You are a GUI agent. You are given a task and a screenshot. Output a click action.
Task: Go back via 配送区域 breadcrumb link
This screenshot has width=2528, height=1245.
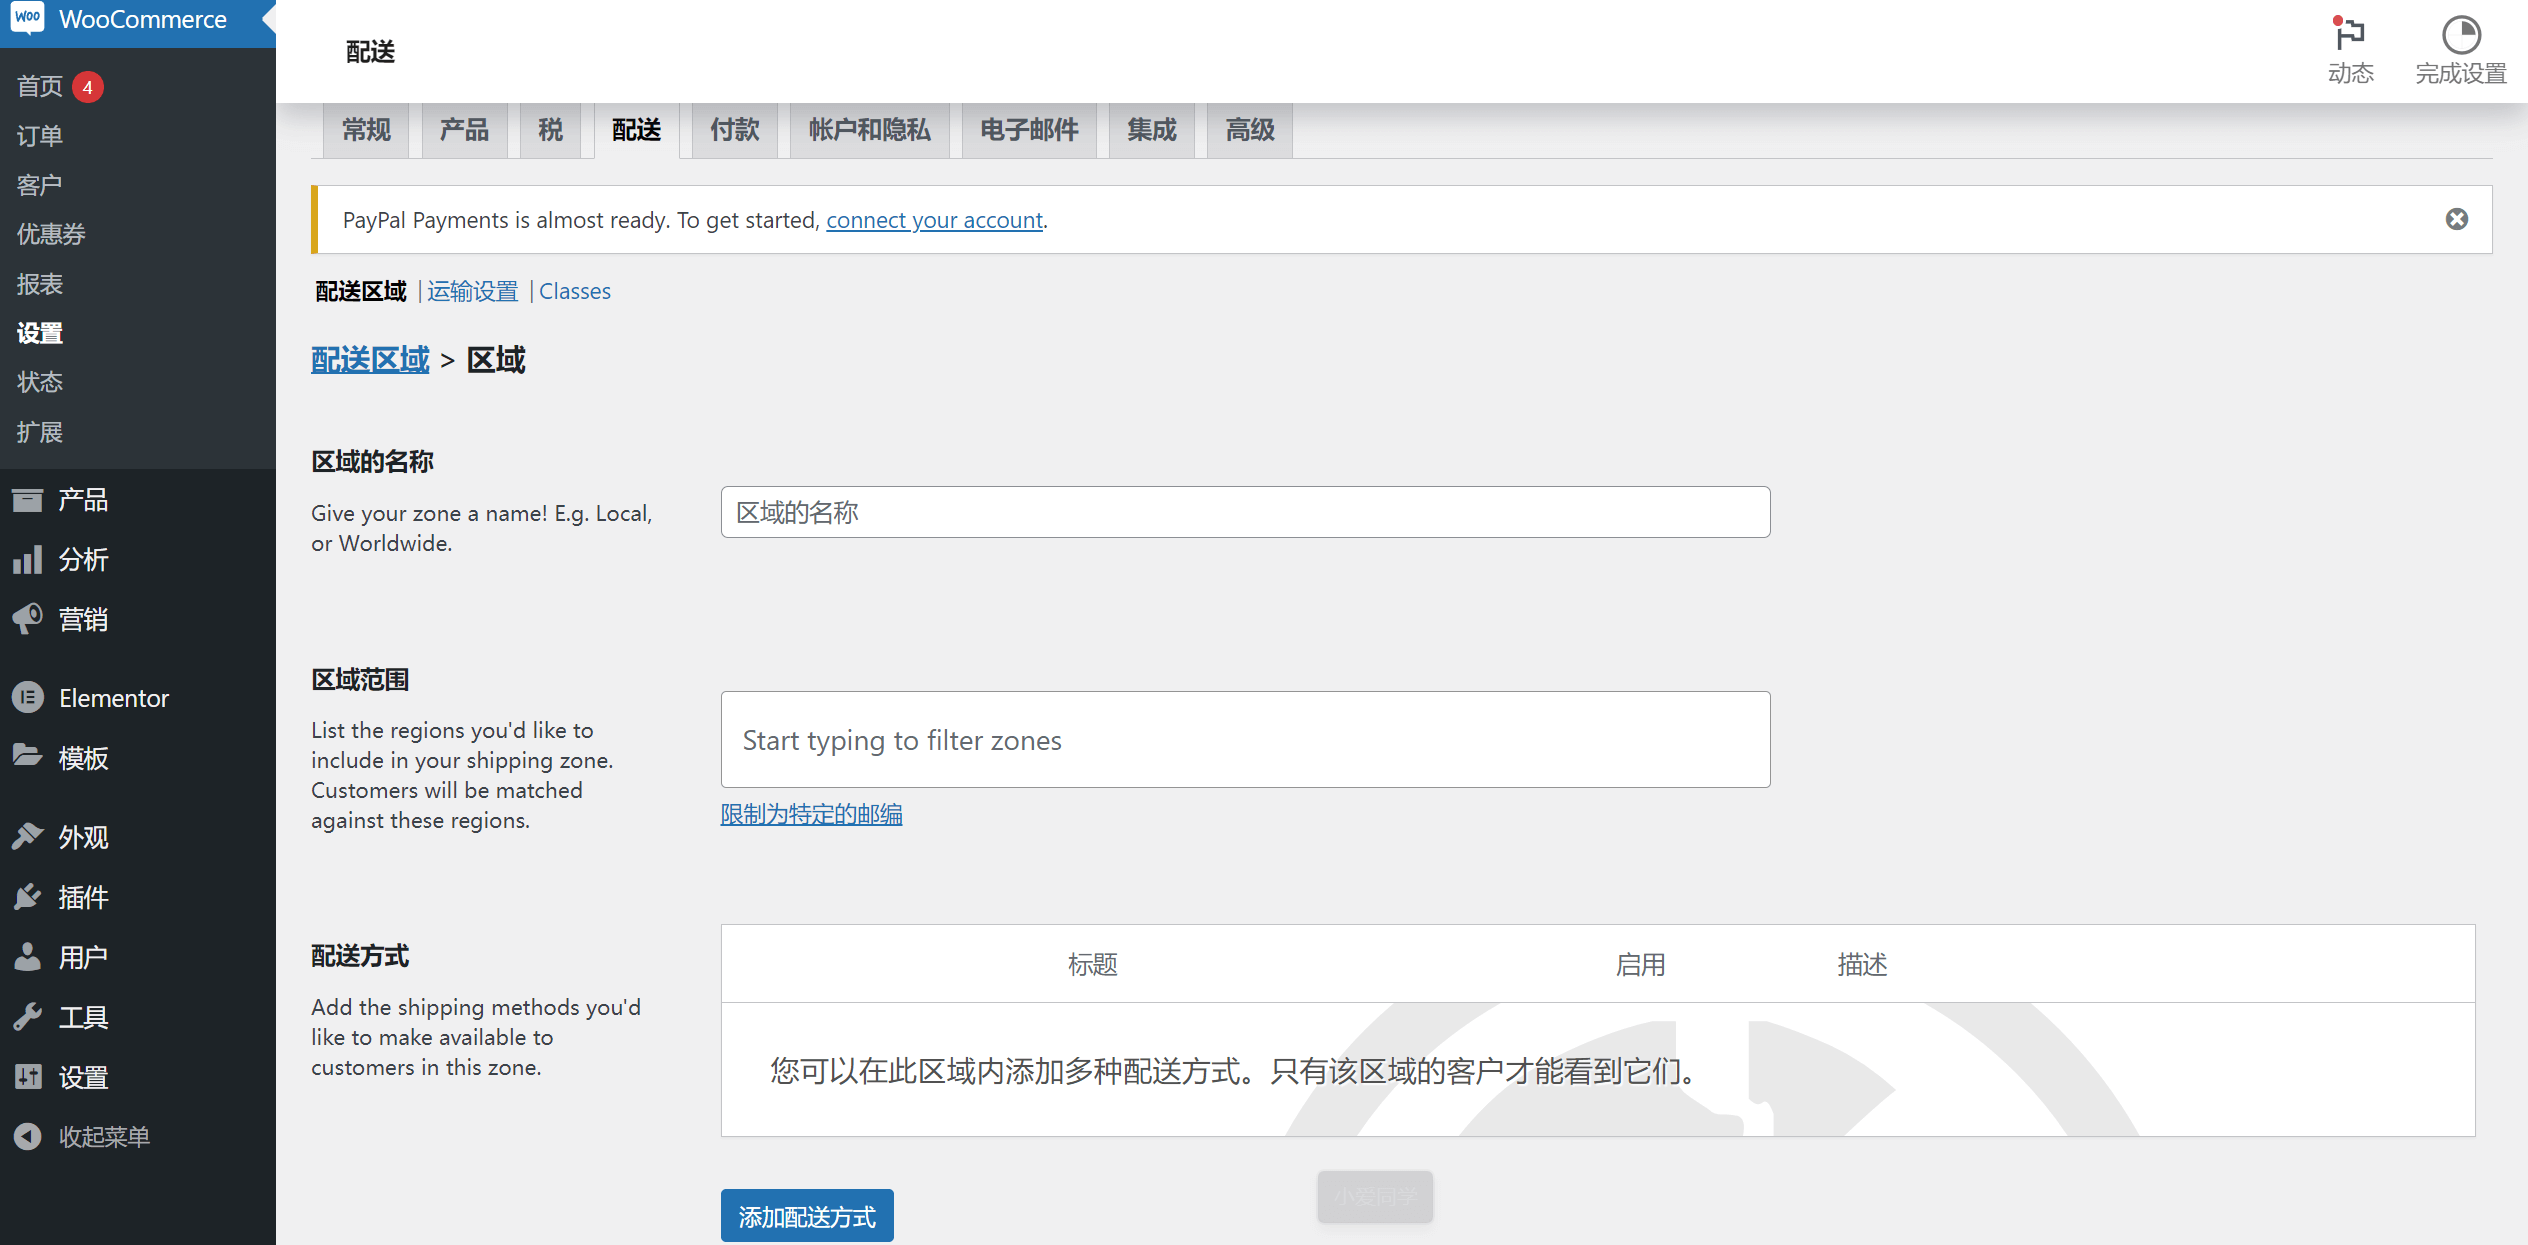coord(370,359)
